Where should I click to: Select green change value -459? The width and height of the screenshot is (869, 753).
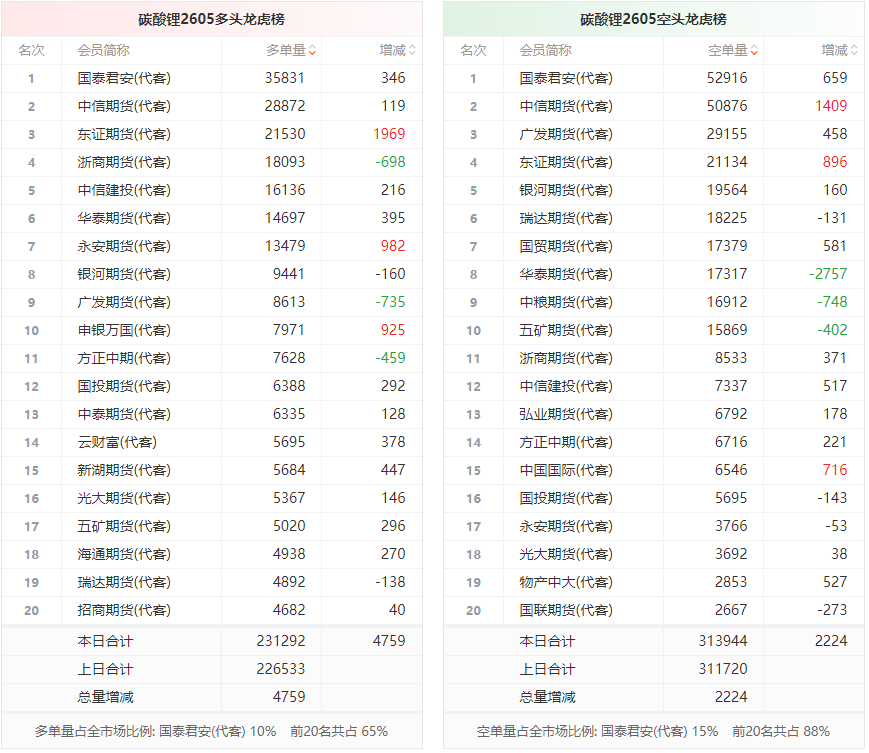coord(390,358)
